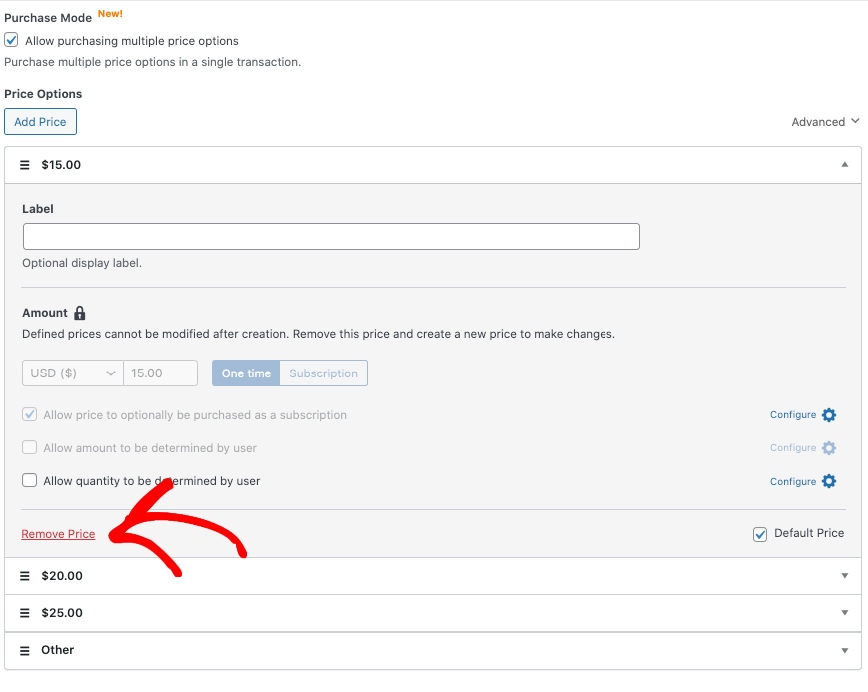Select the Subscription pricing tab
868x692 pixels.
323,373
